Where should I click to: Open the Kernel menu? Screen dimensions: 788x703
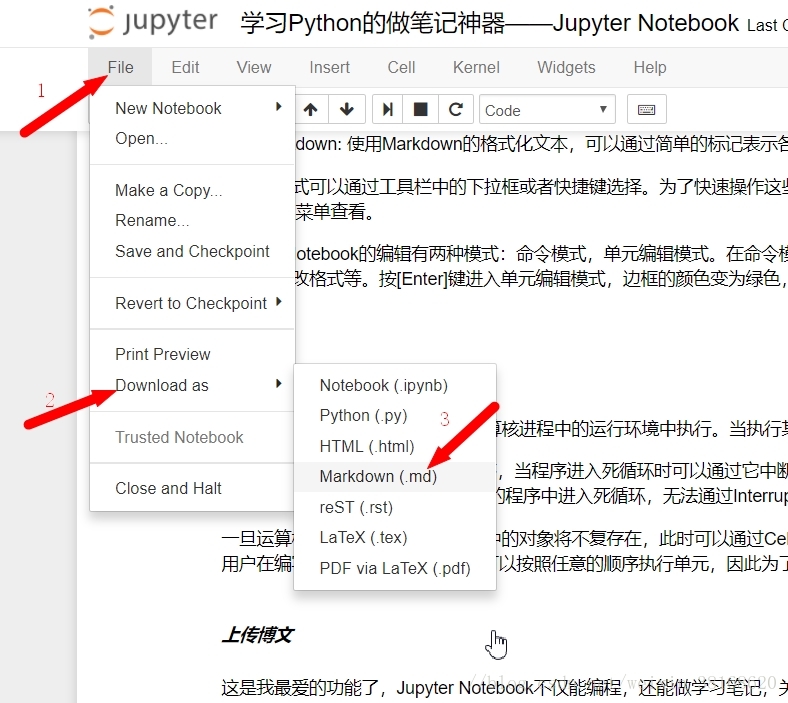476,67
